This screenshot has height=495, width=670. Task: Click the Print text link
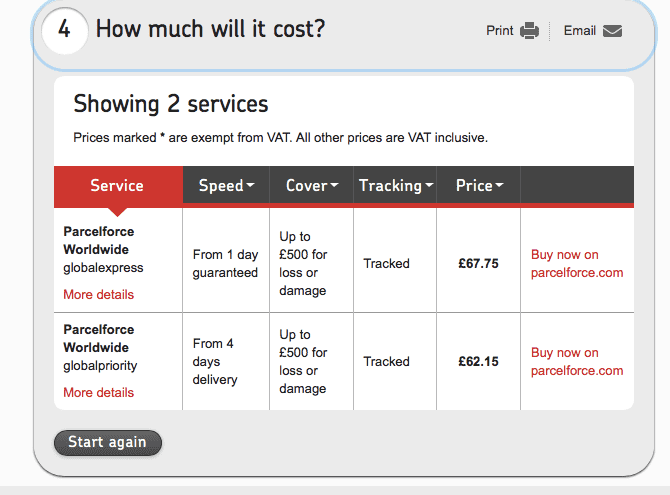(499, 31)
